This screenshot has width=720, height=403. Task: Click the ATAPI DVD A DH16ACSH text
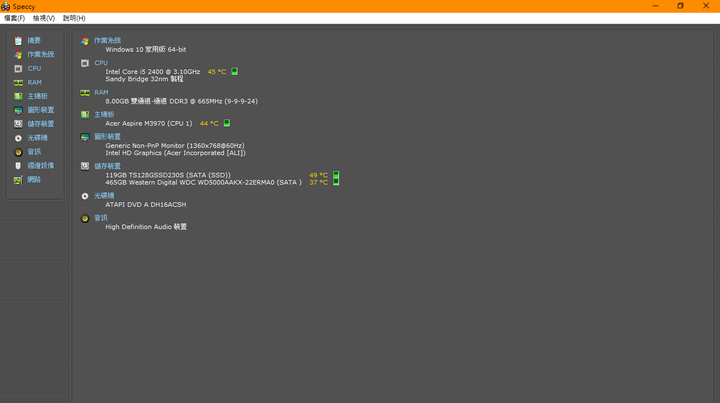(146, 205)
